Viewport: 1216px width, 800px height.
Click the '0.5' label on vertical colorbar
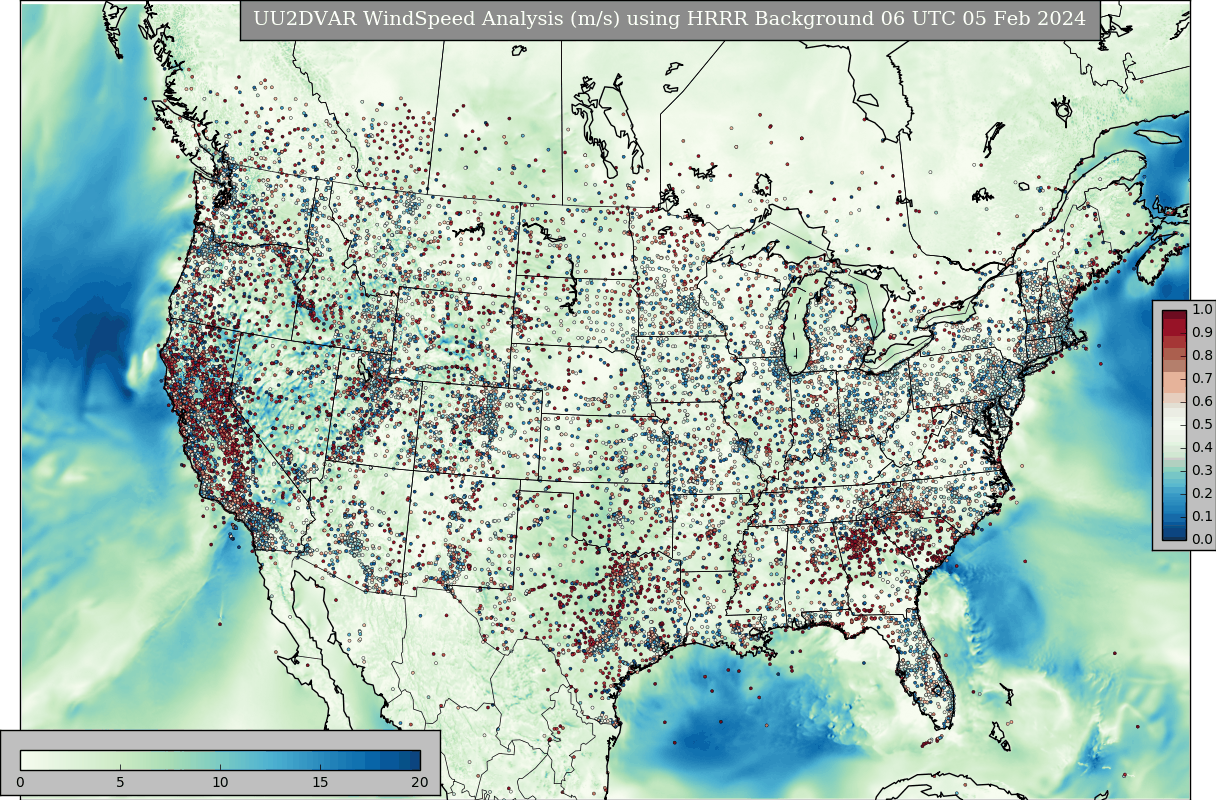[x=1202, y=425]
